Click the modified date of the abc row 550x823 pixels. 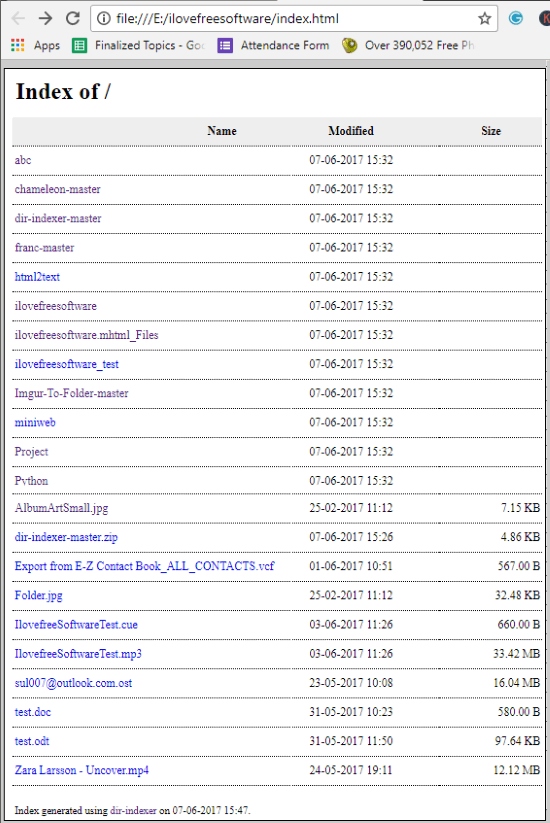351,160
